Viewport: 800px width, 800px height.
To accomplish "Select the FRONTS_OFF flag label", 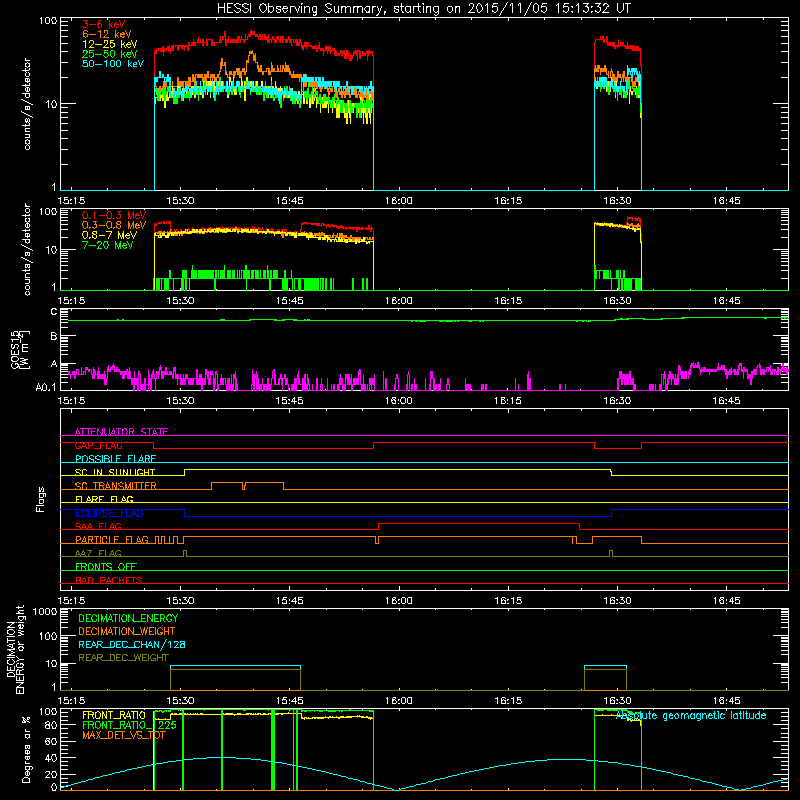I will (106, 567).
